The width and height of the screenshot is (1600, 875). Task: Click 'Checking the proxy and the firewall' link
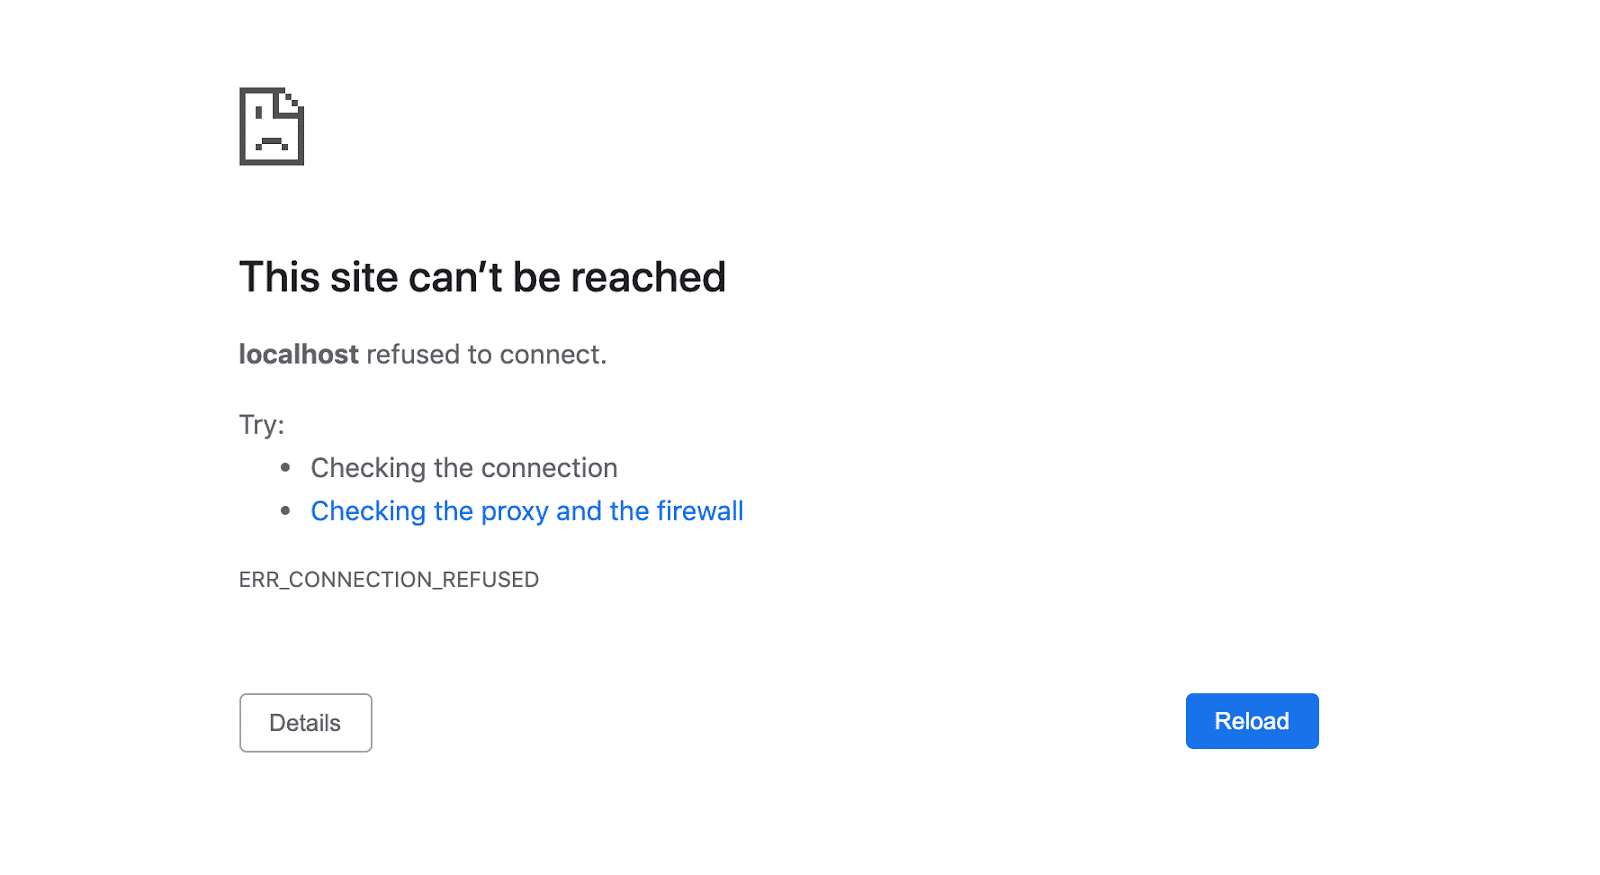pos(527,511)
